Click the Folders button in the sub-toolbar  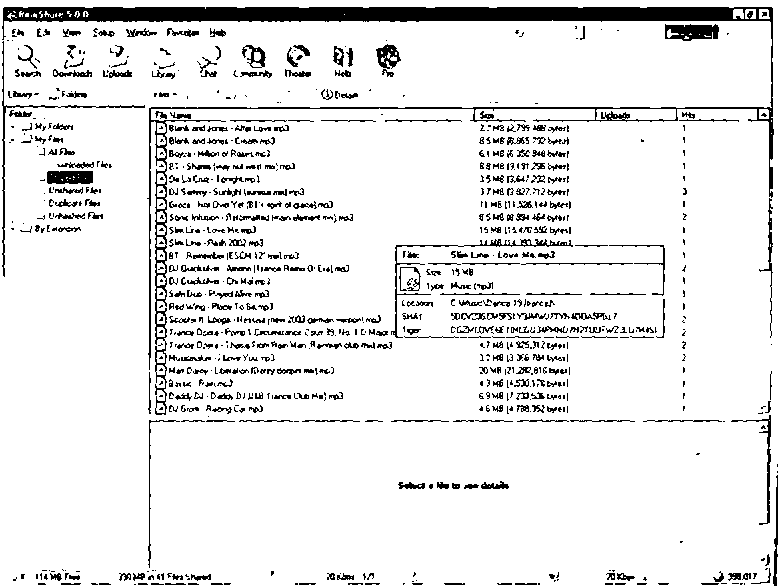[x=69, y=94]
